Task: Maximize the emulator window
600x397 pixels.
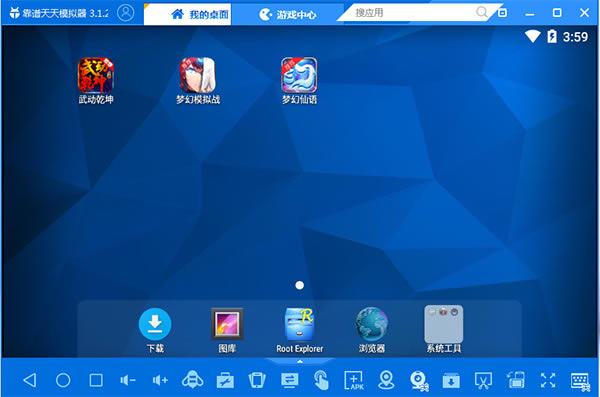Action: [x=557, y=13]
